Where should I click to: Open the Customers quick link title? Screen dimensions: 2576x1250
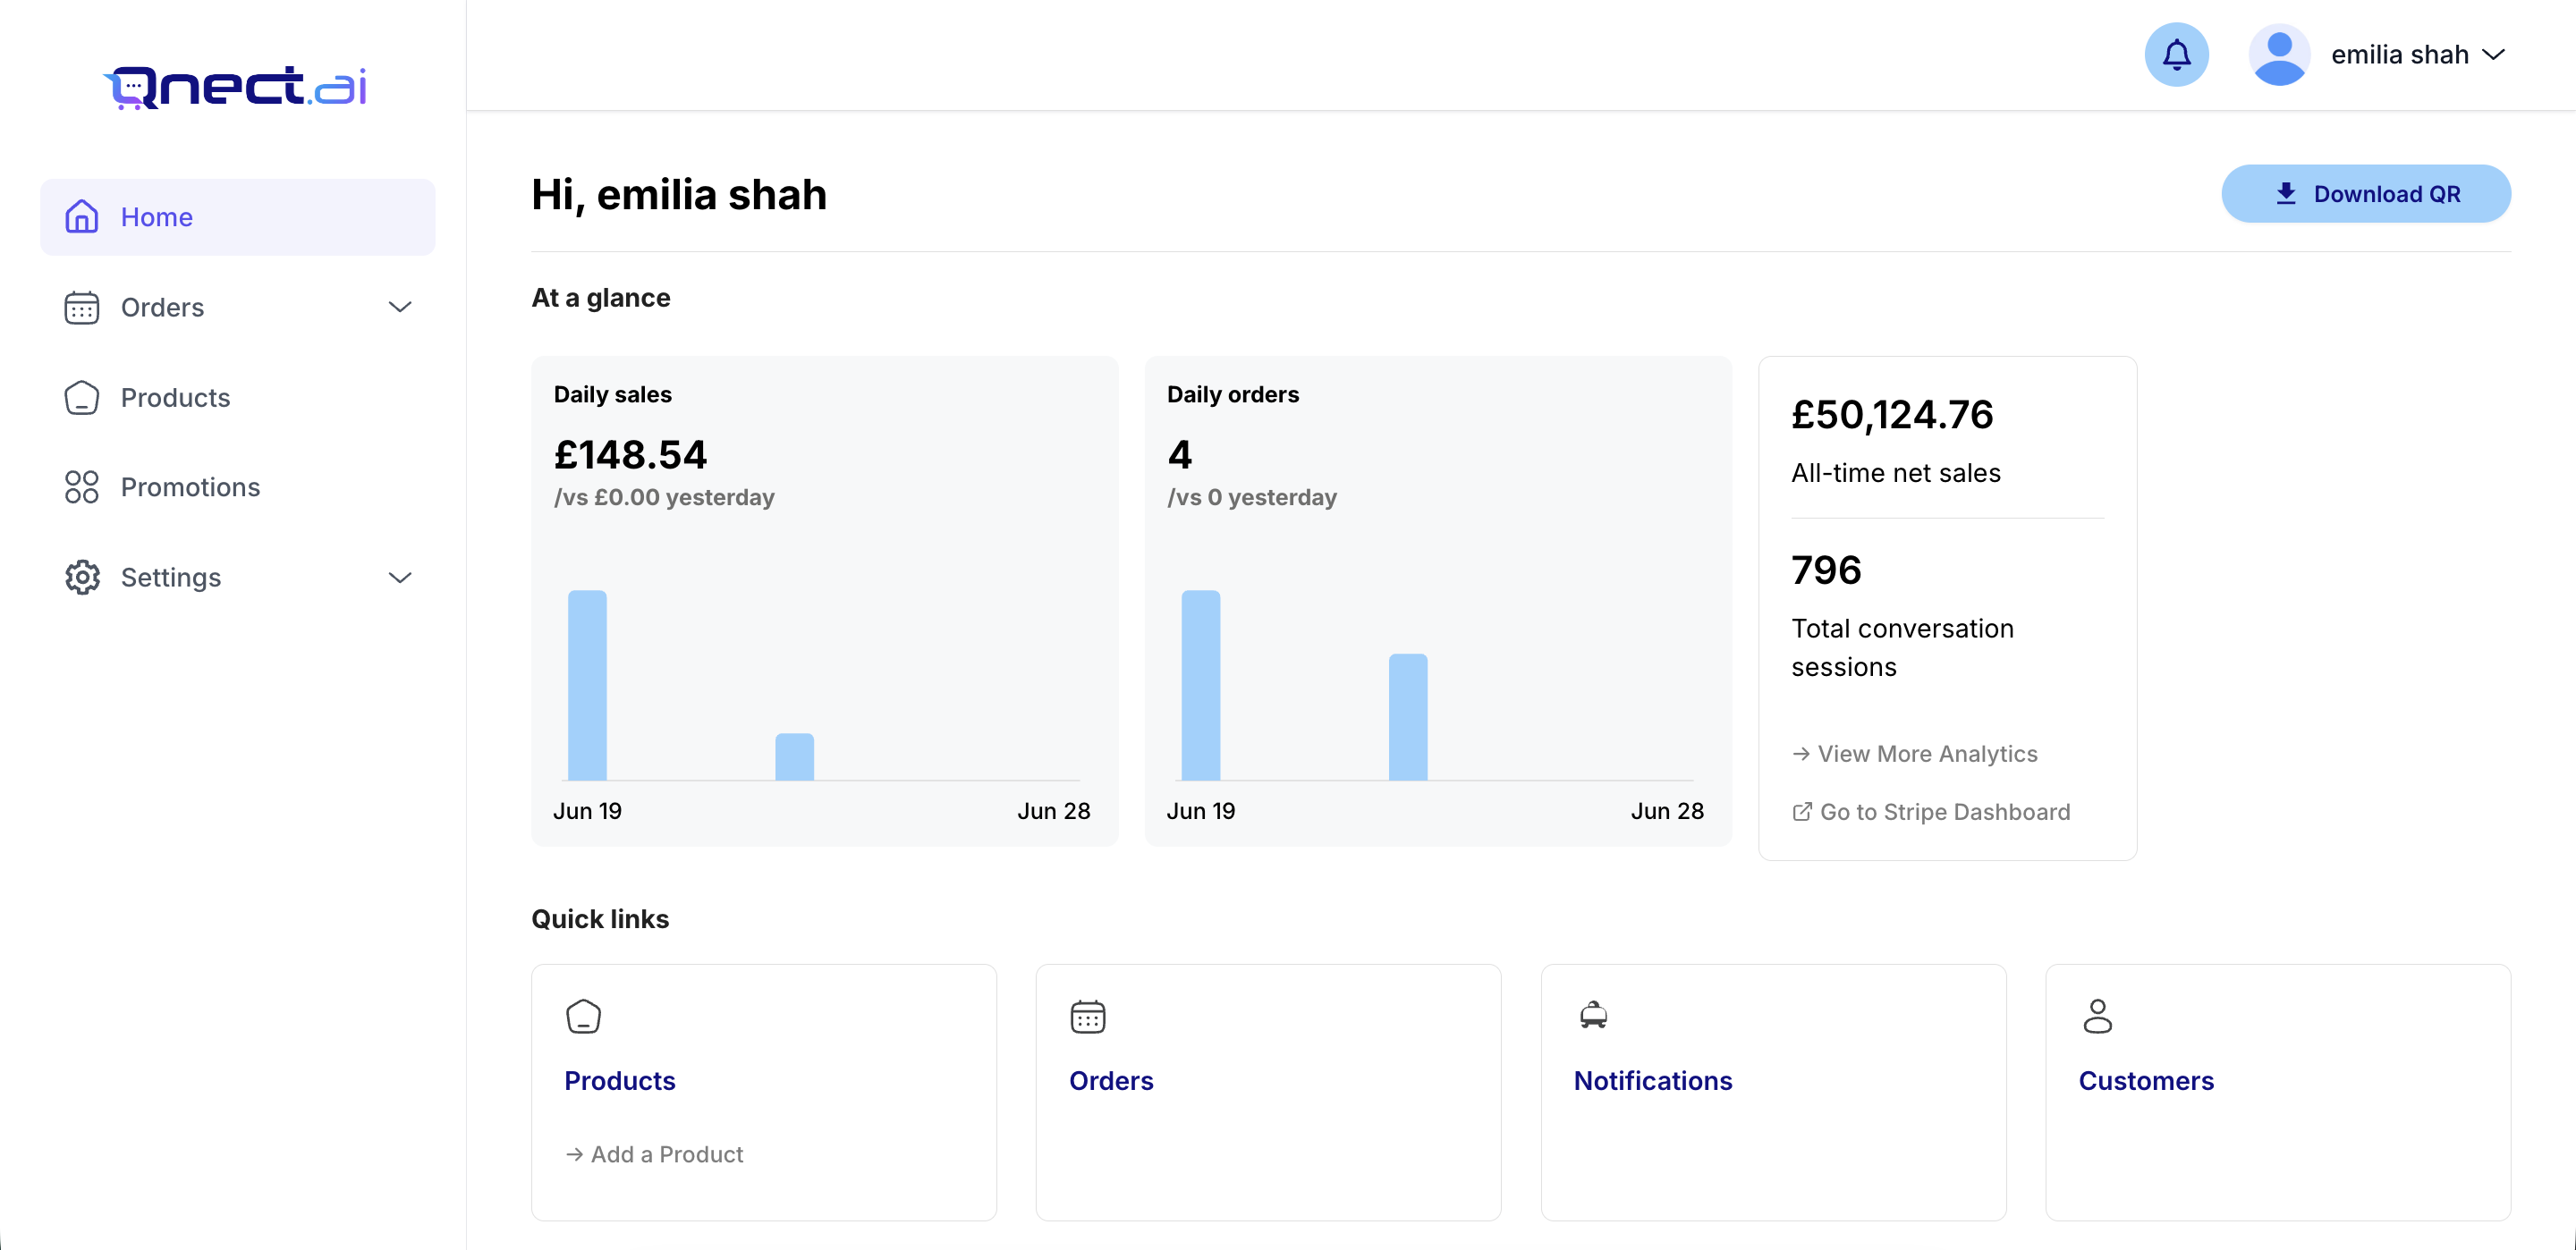tap(2146, 1081)
